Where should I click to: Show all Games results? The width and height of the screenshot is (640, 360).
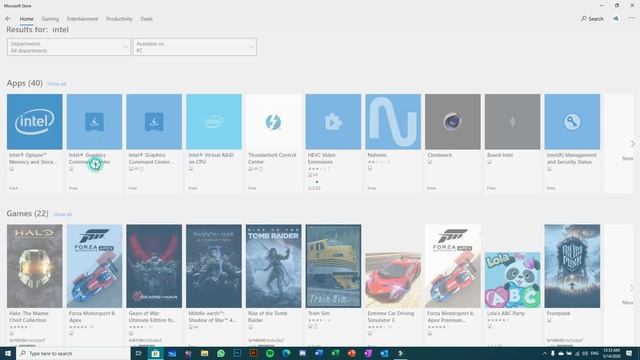click(x=62, y=214)
